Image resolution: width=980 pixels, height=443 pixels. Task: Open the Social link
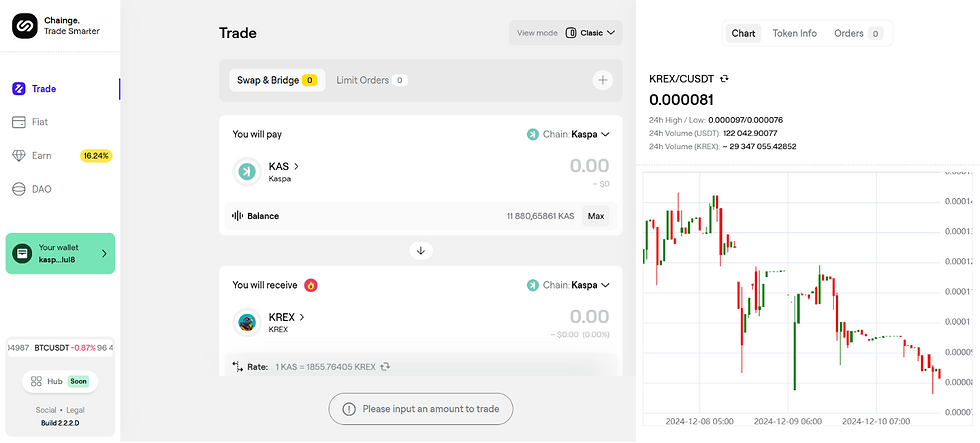[46, 410]
